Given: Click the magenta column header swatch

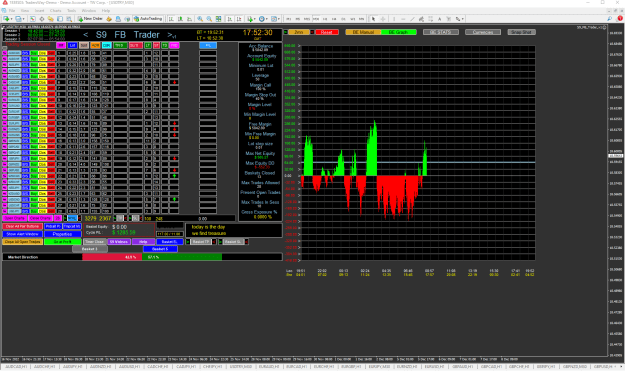Looking at the screenshot, I should pos(61,45).
